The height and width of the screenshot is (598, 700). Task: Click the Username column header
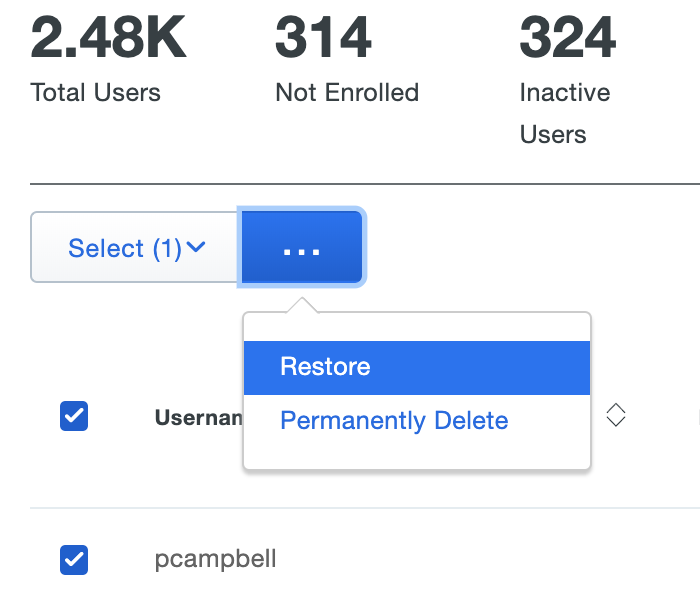click(x=199, y=418)
